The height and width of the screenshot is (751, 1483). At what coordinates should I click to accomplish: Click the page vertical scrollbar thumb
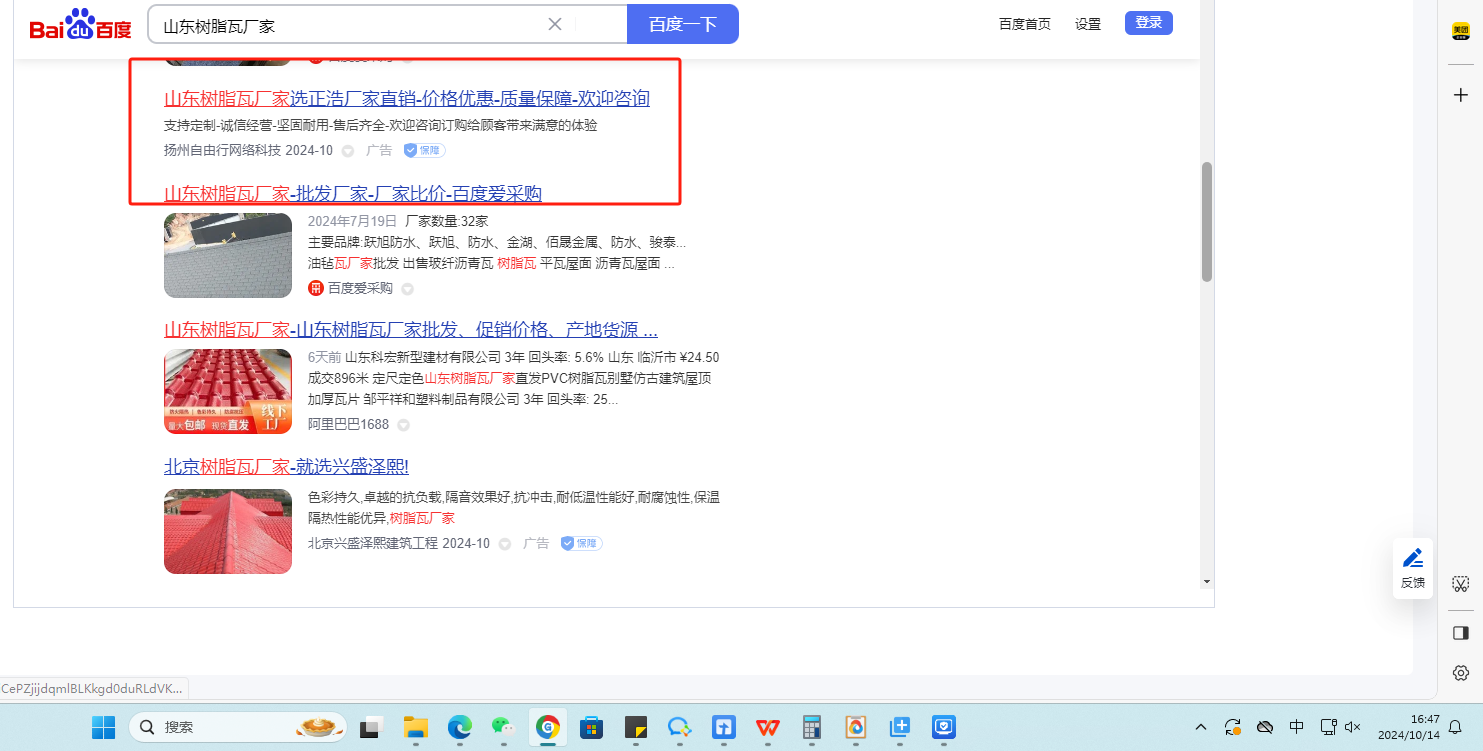[1206, 220]
